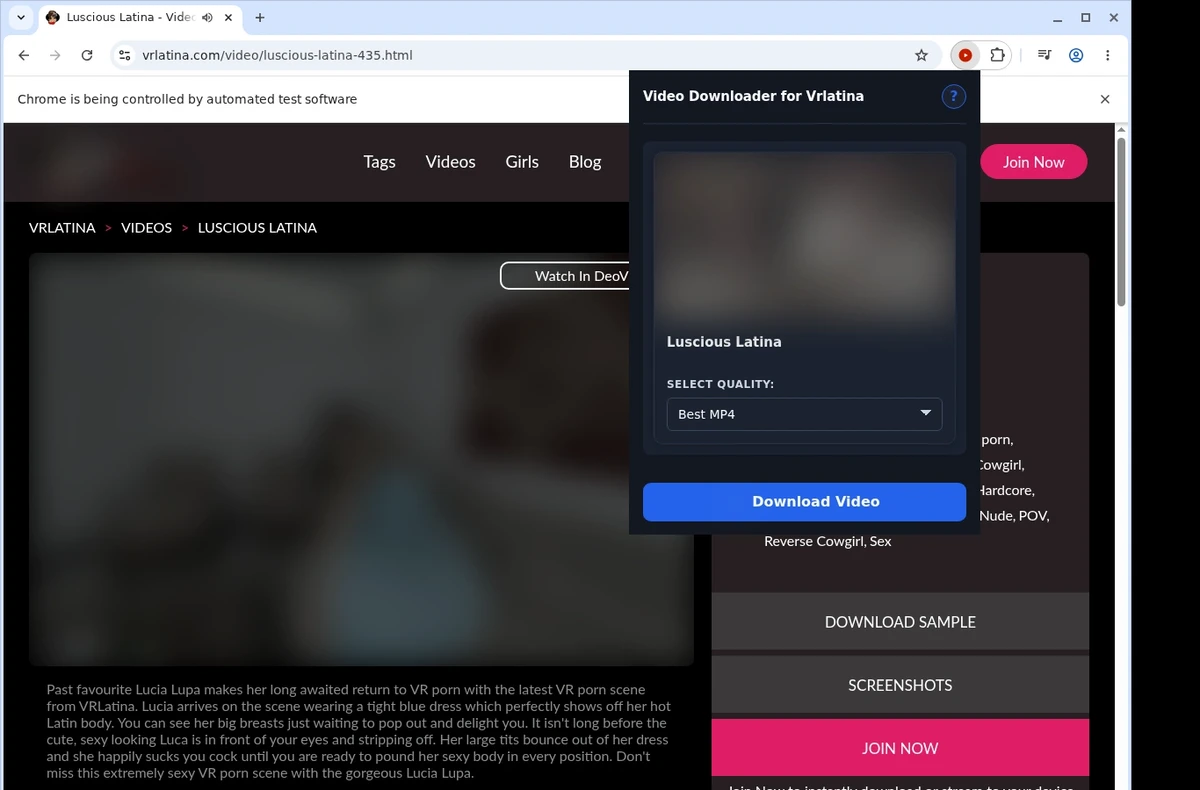
Task: Open the Blog menu item
Action: [585, 162]
